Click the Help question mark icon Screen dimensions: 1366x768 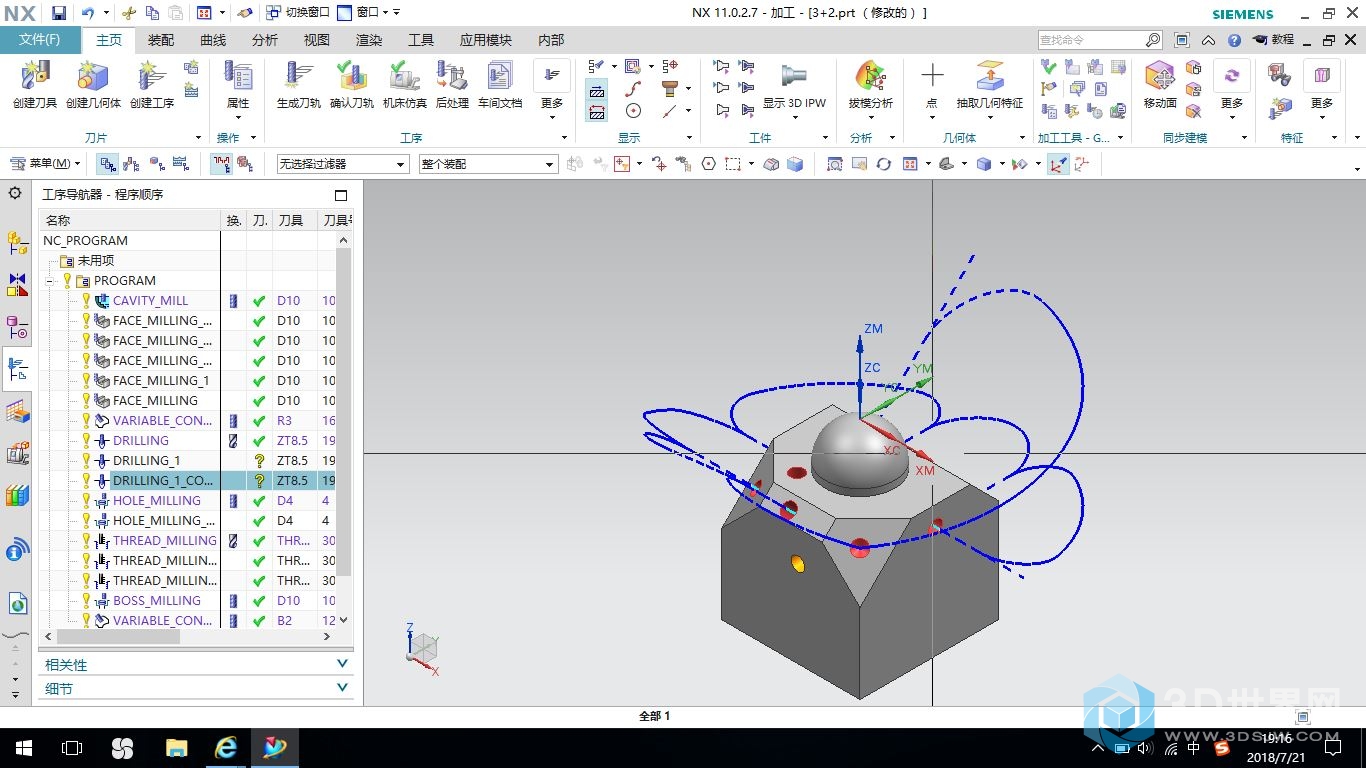[x=1234, y=40]
